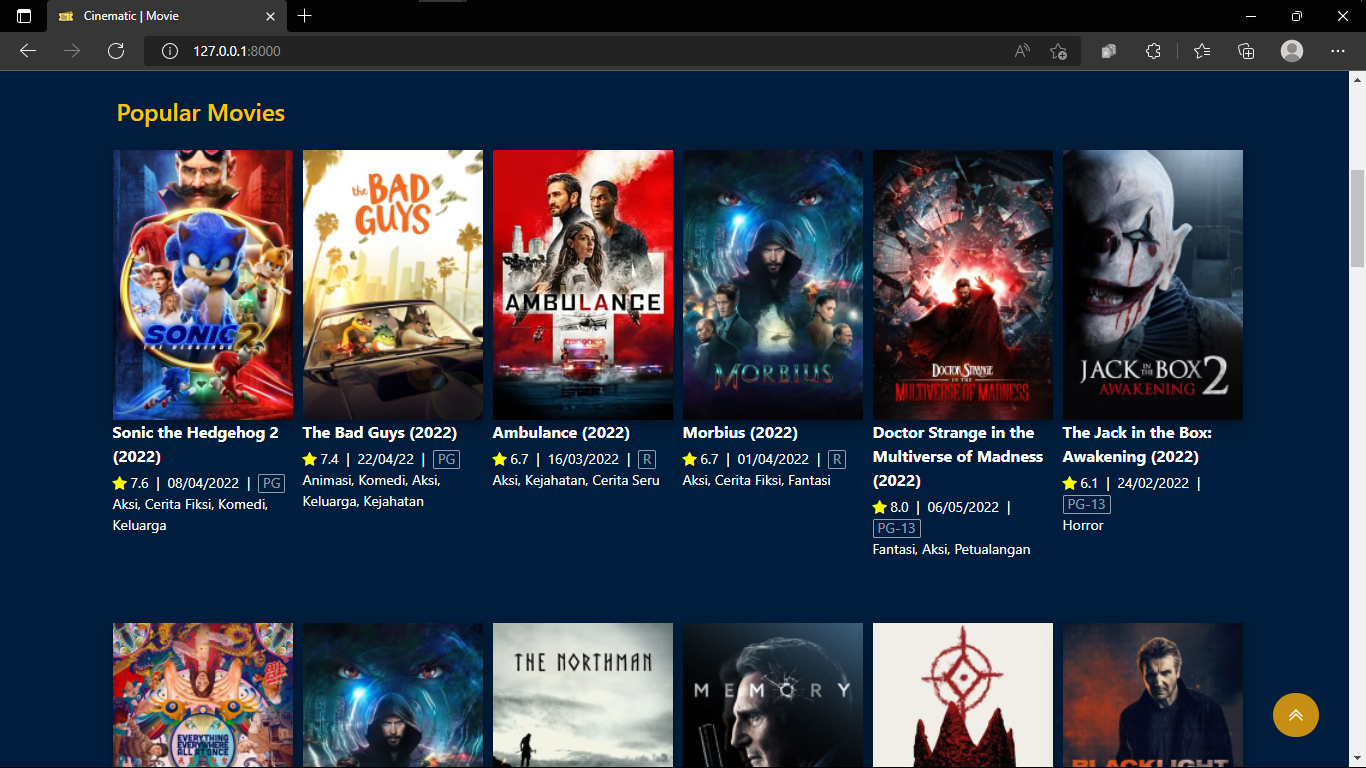Open the user profile avatar icon

pos(1292,51)
